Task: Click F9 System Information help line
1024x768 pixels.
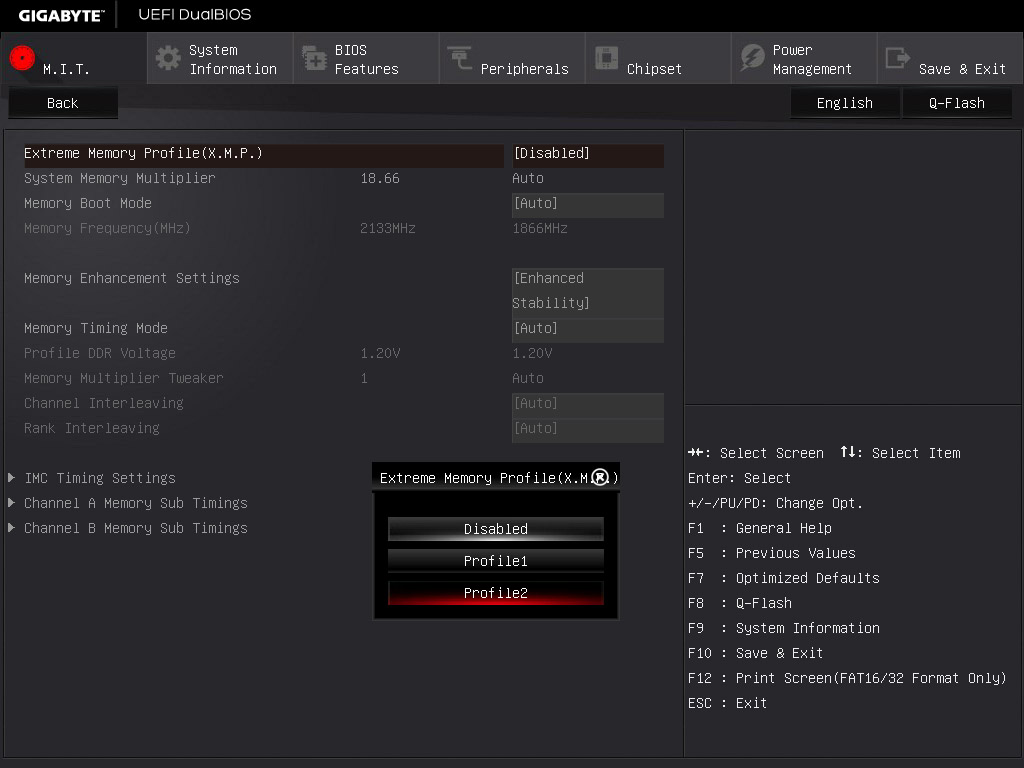Action: 784,628
